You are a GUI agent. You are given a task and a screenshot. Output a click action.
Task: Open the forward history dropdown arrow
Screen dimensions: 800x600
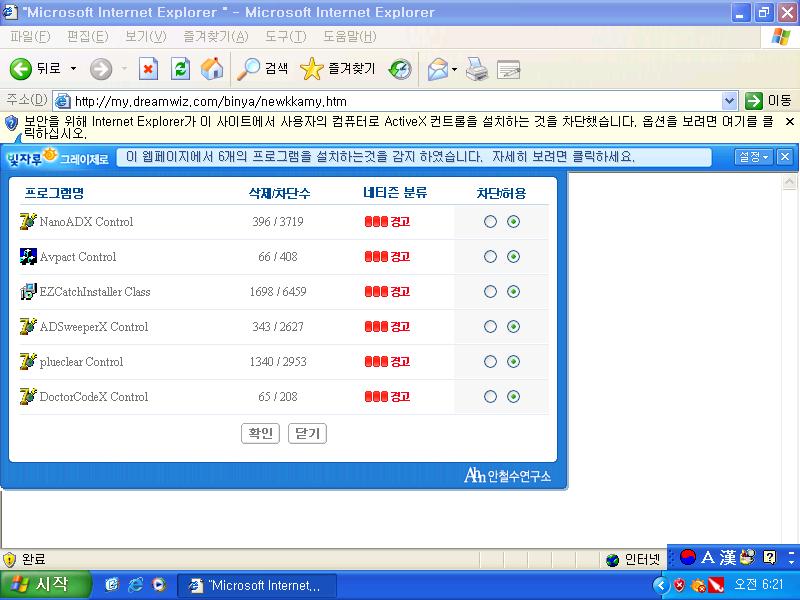tap(124, 68)
